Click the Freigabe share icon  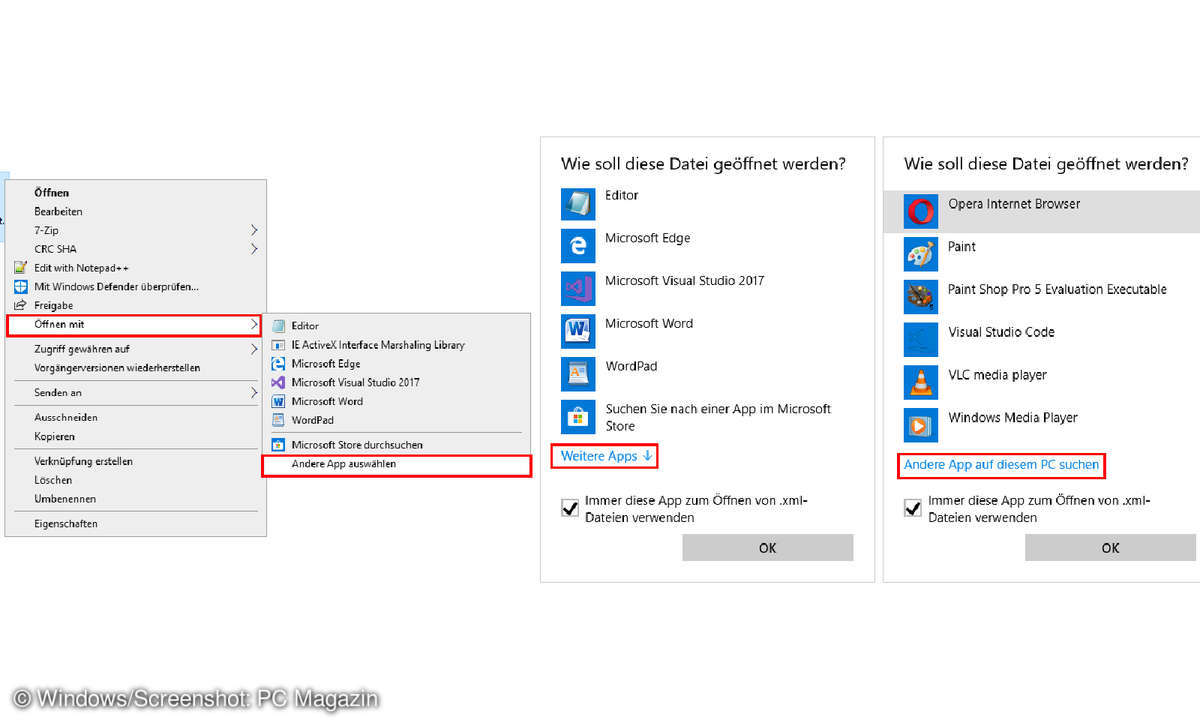(19, 305)
